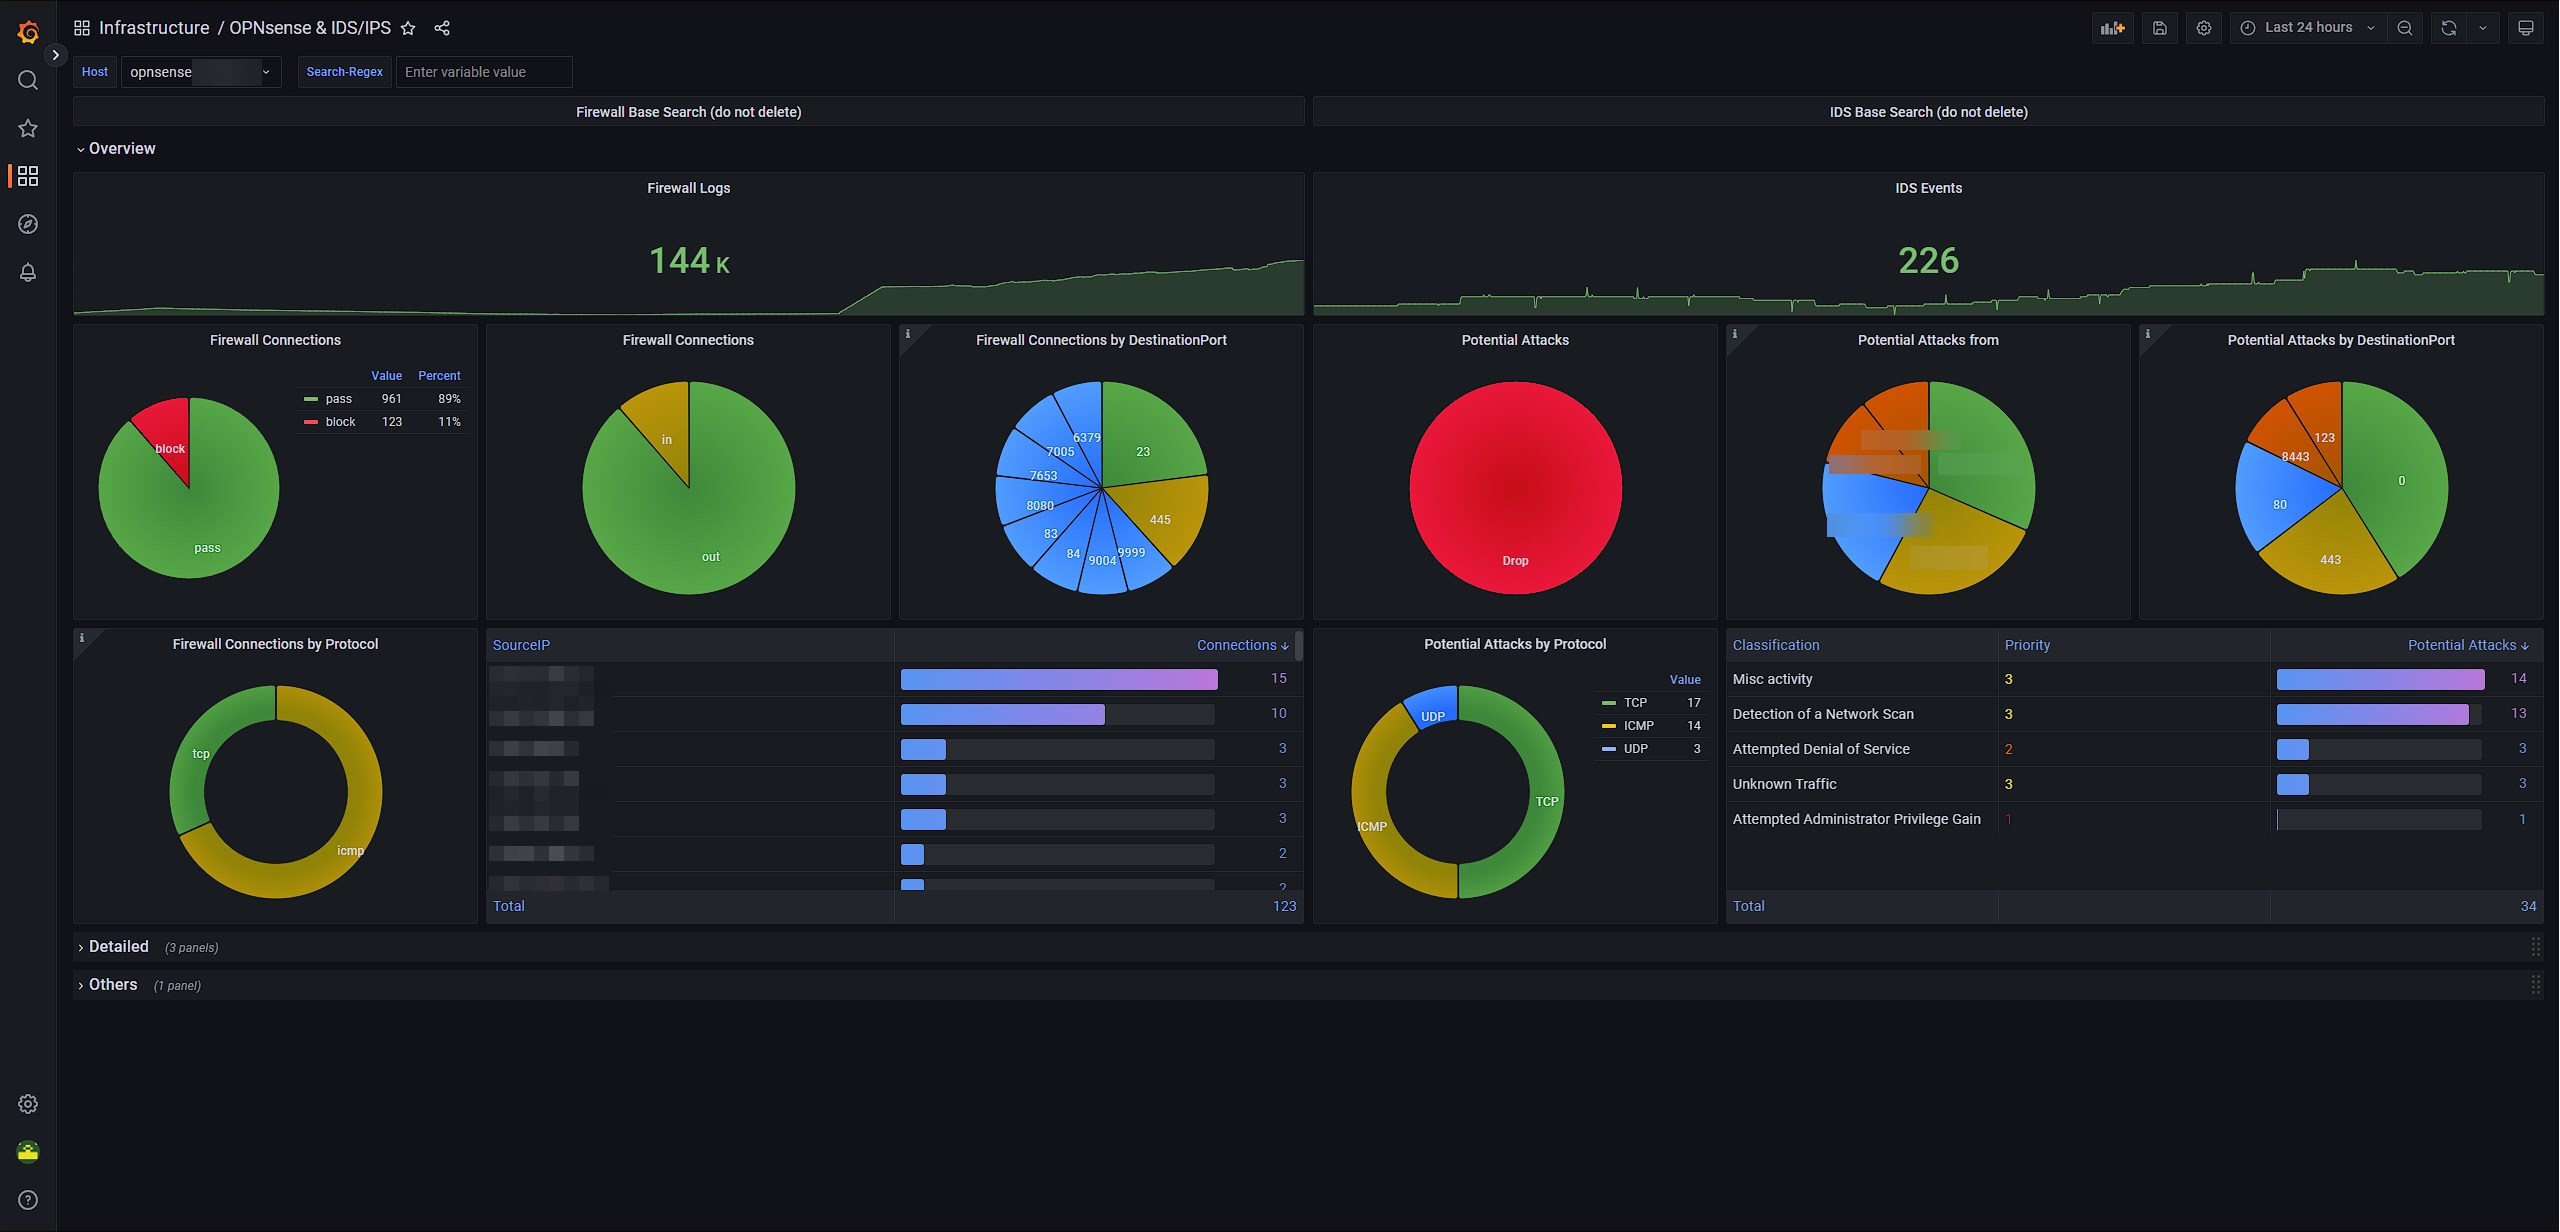Open dashboard settings gear icon
Screen dimensions: 2560x1232
point(2204,28)
